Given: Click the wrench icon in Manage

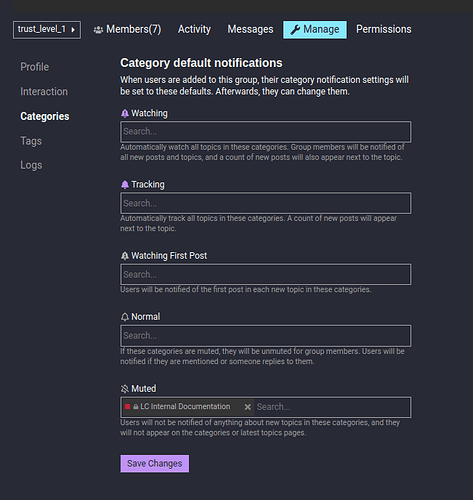Looking at the screenshot, I should click(295, 30).
